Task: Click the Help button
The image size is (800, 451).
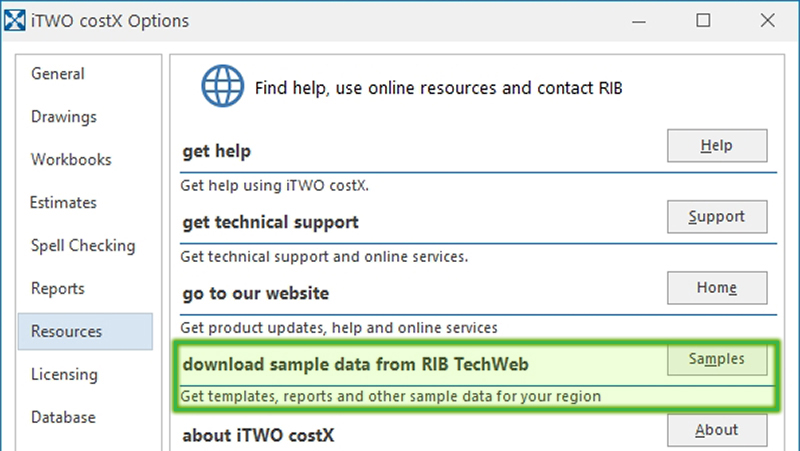Action: pyautogui.click(x=717, y=146)
